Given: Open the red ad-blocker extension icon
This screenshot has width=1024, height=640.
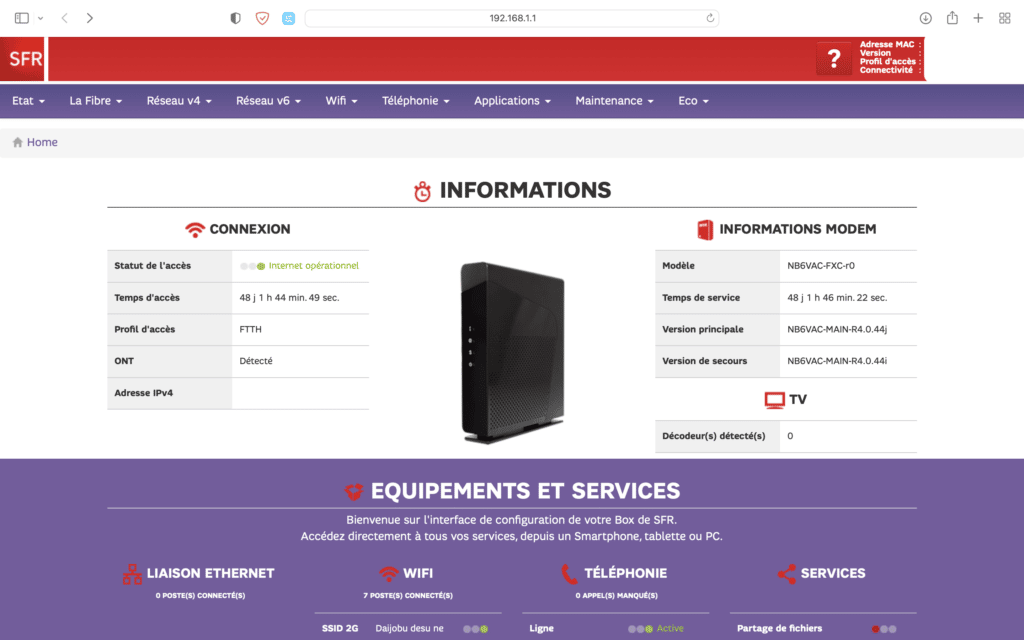Looking at the screenshot, I should click(263, 18).
